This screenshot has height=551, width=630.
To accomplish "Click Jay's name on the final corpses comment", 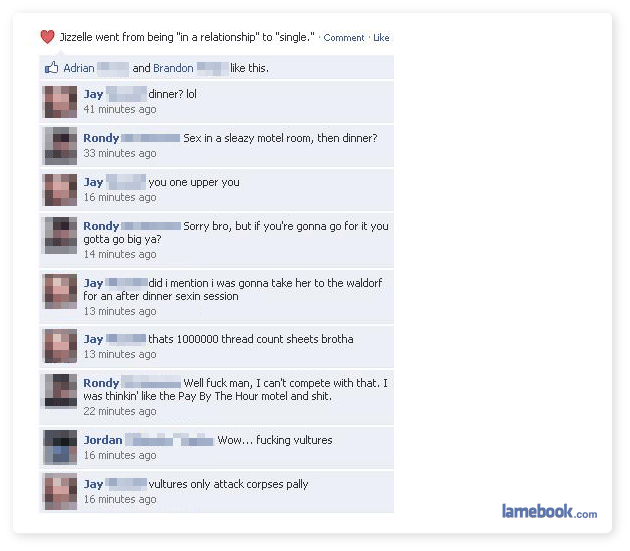I will 93,484.
